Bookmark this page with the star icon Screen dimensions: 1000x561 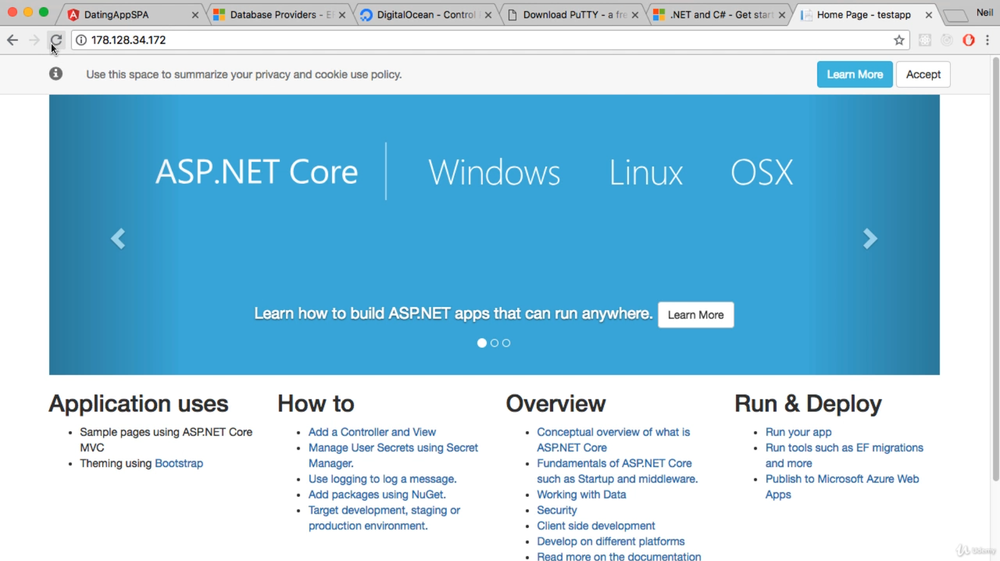[899, 40]
